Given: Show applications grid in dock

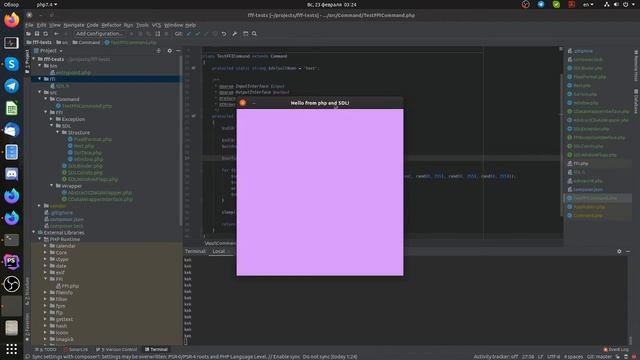Looking at the screenshot, I should click(11, 349).
